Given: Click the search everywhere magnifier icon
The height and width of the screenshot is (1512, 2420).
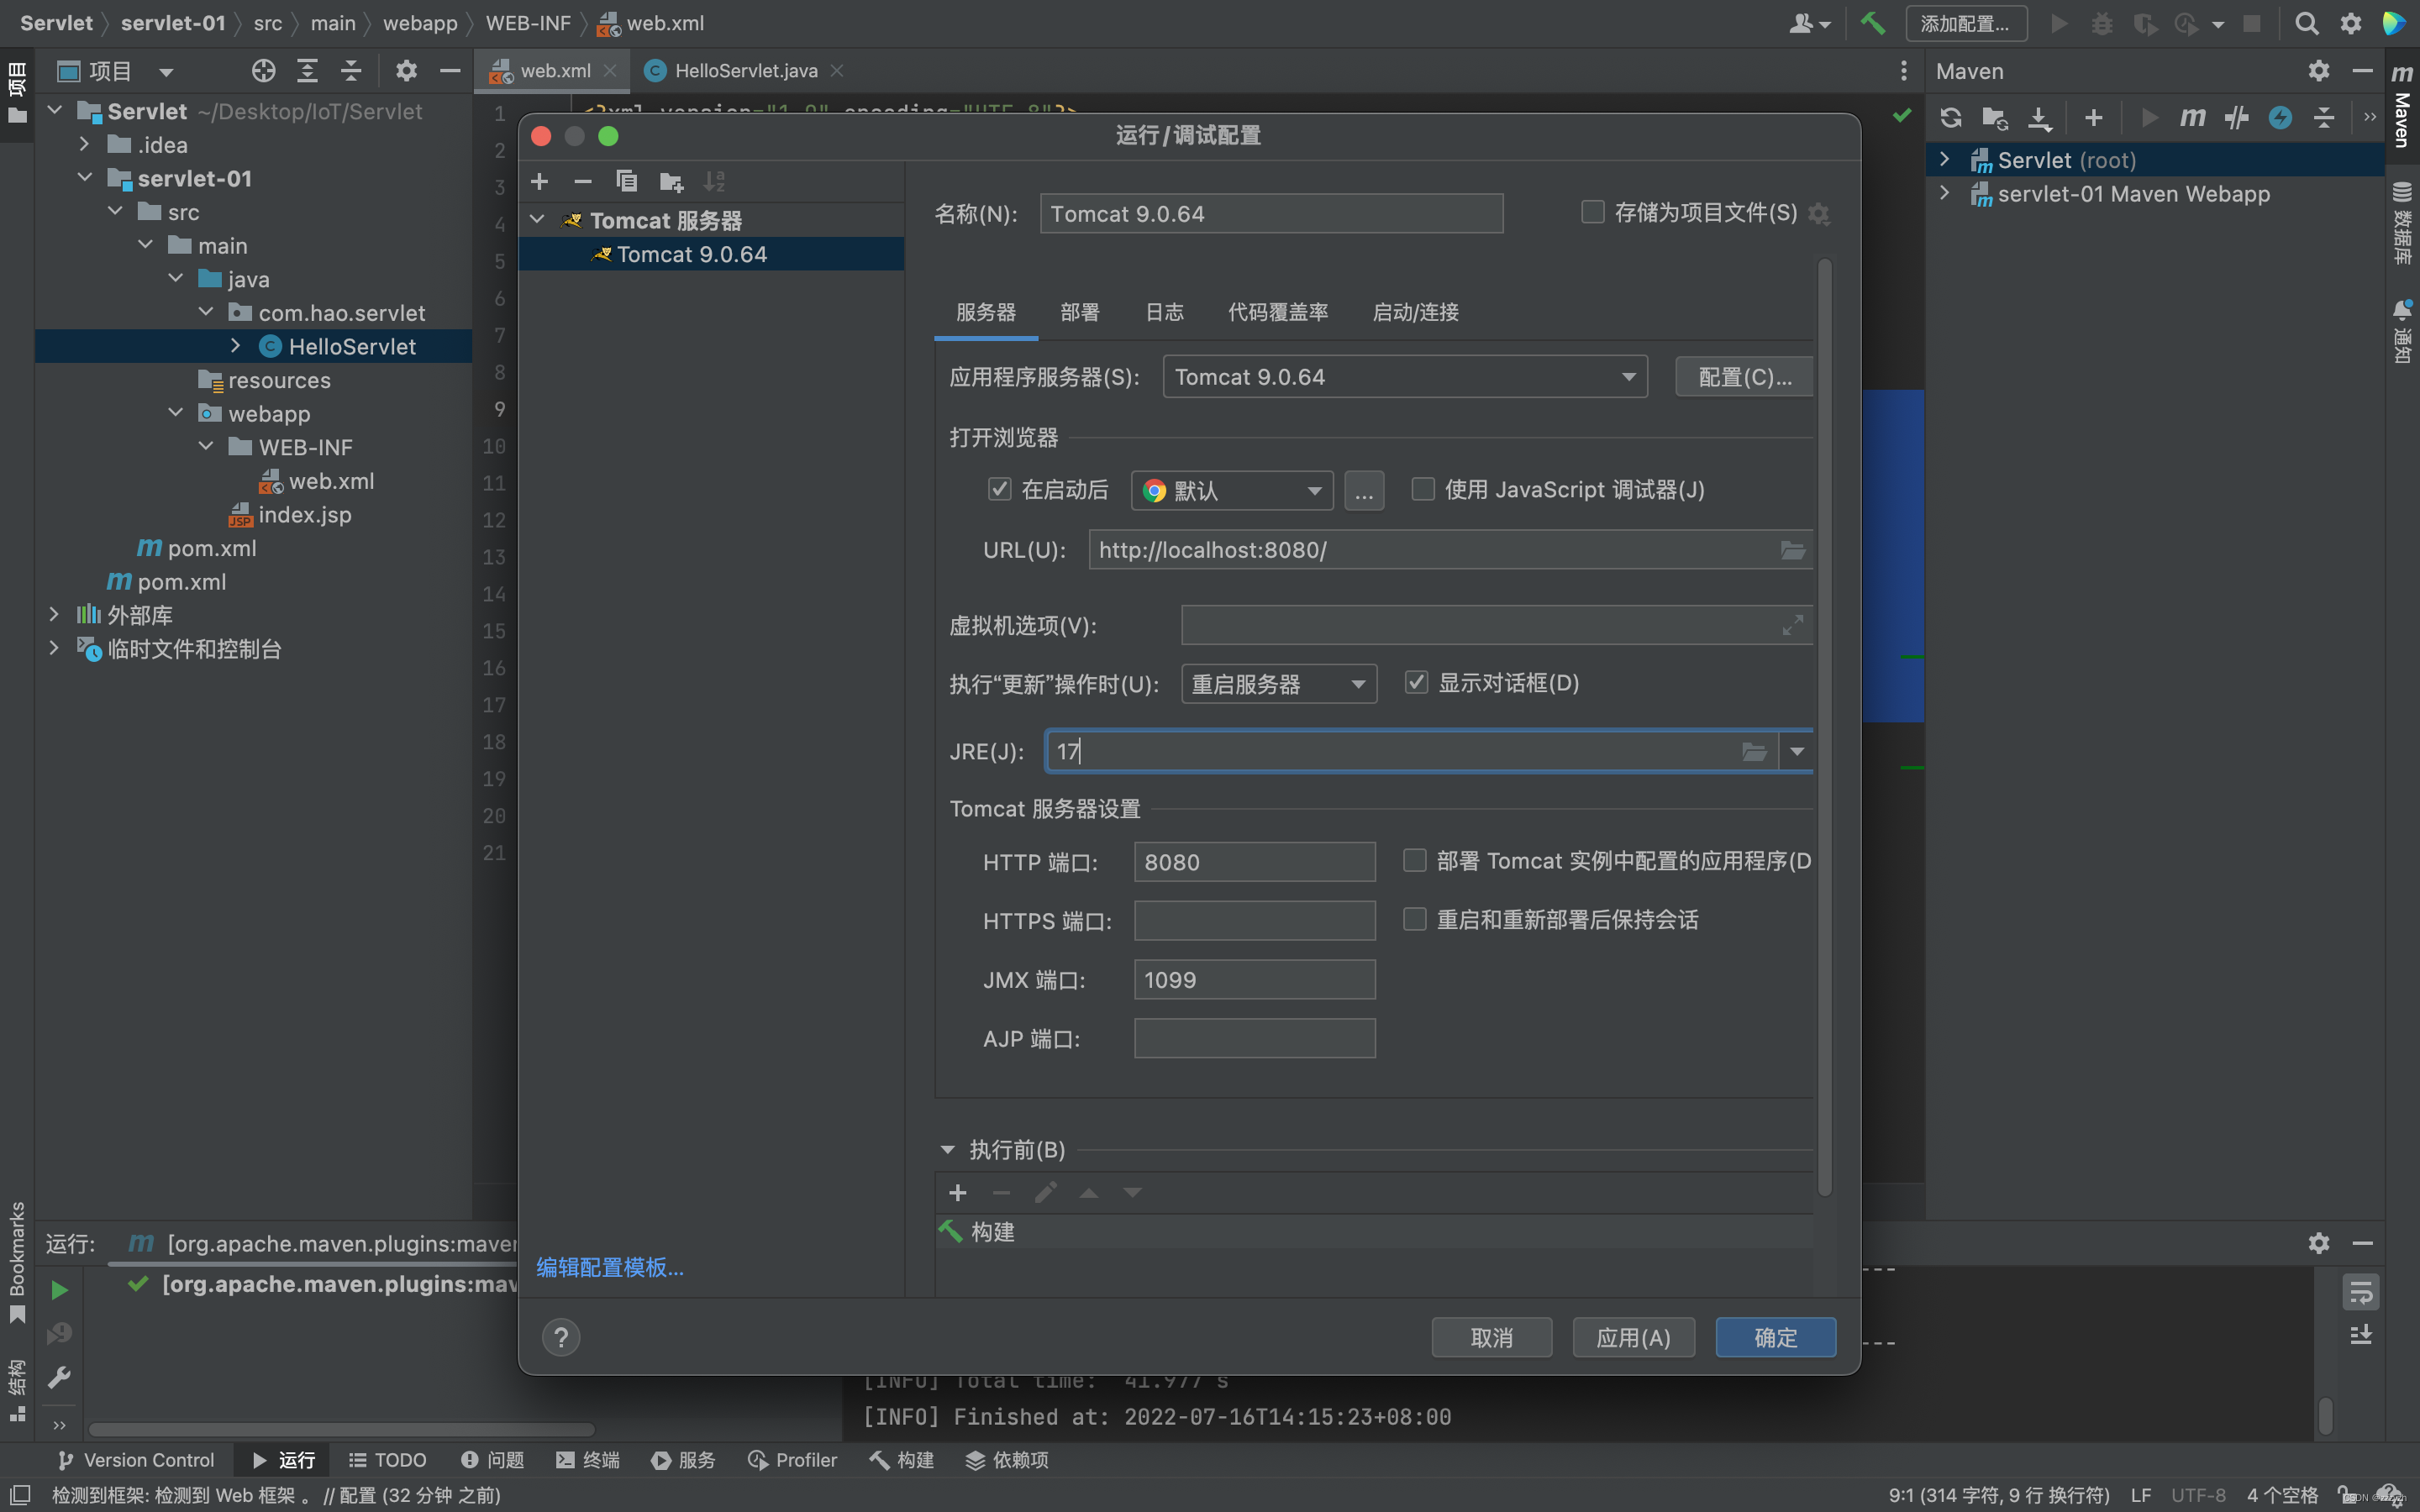Looking at the screenshot, I should coord(2306,23).
